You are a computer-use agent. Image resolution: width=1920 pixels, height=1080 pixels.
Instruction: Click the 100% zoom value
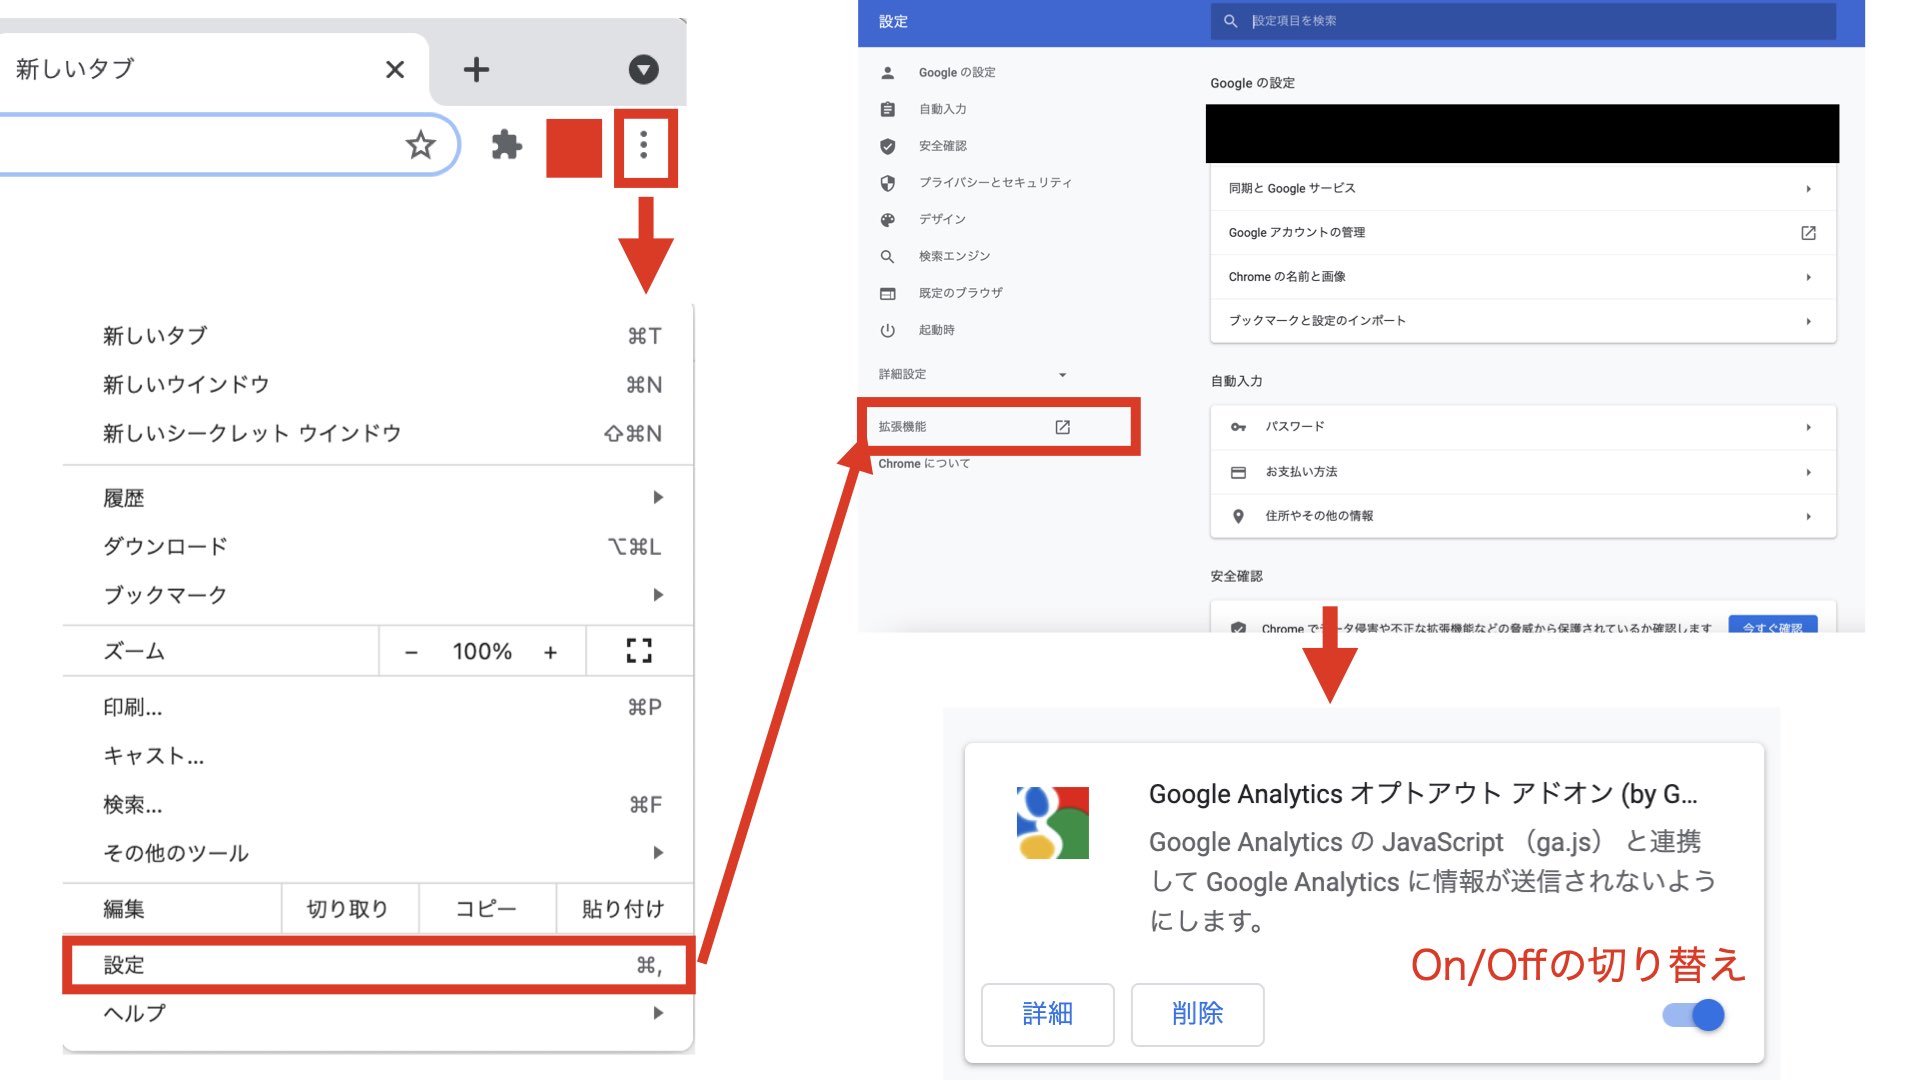[x=482, y=652]
